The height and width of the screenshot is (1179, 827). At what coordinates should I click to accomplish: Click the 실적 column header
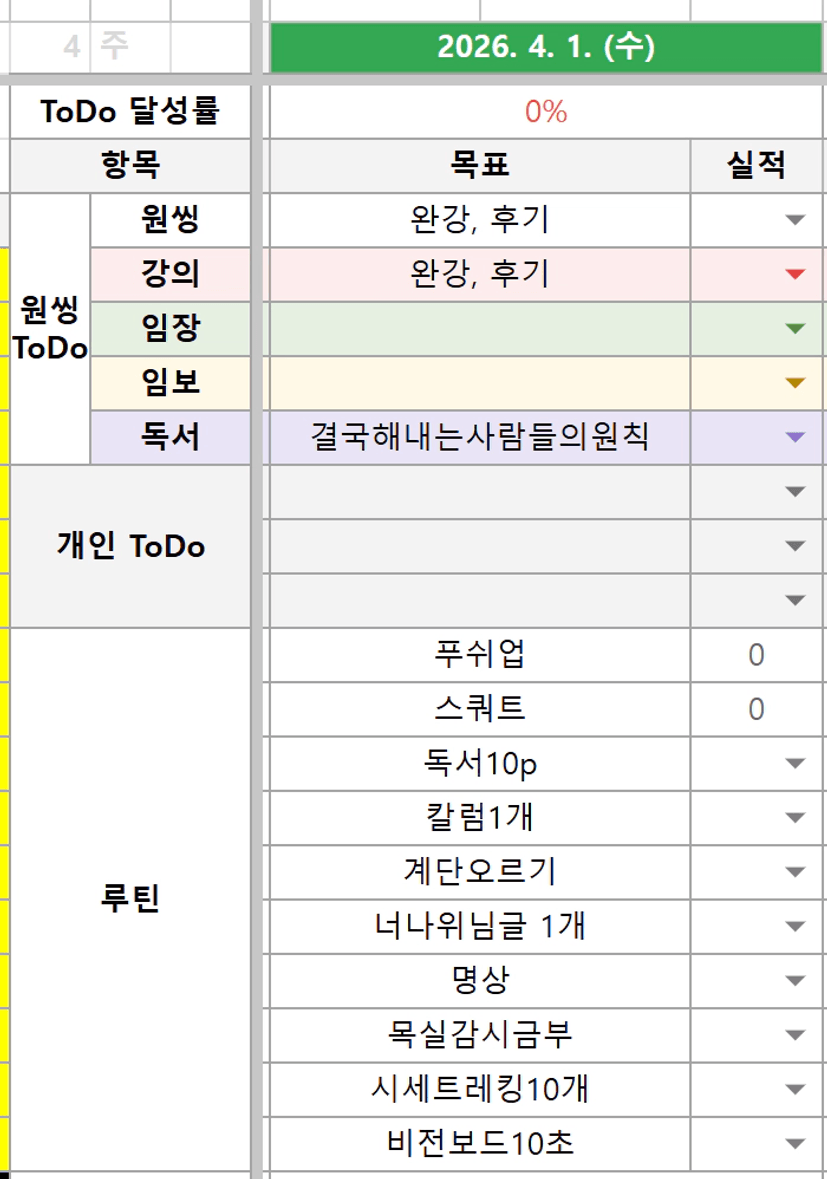coord(756,166)
